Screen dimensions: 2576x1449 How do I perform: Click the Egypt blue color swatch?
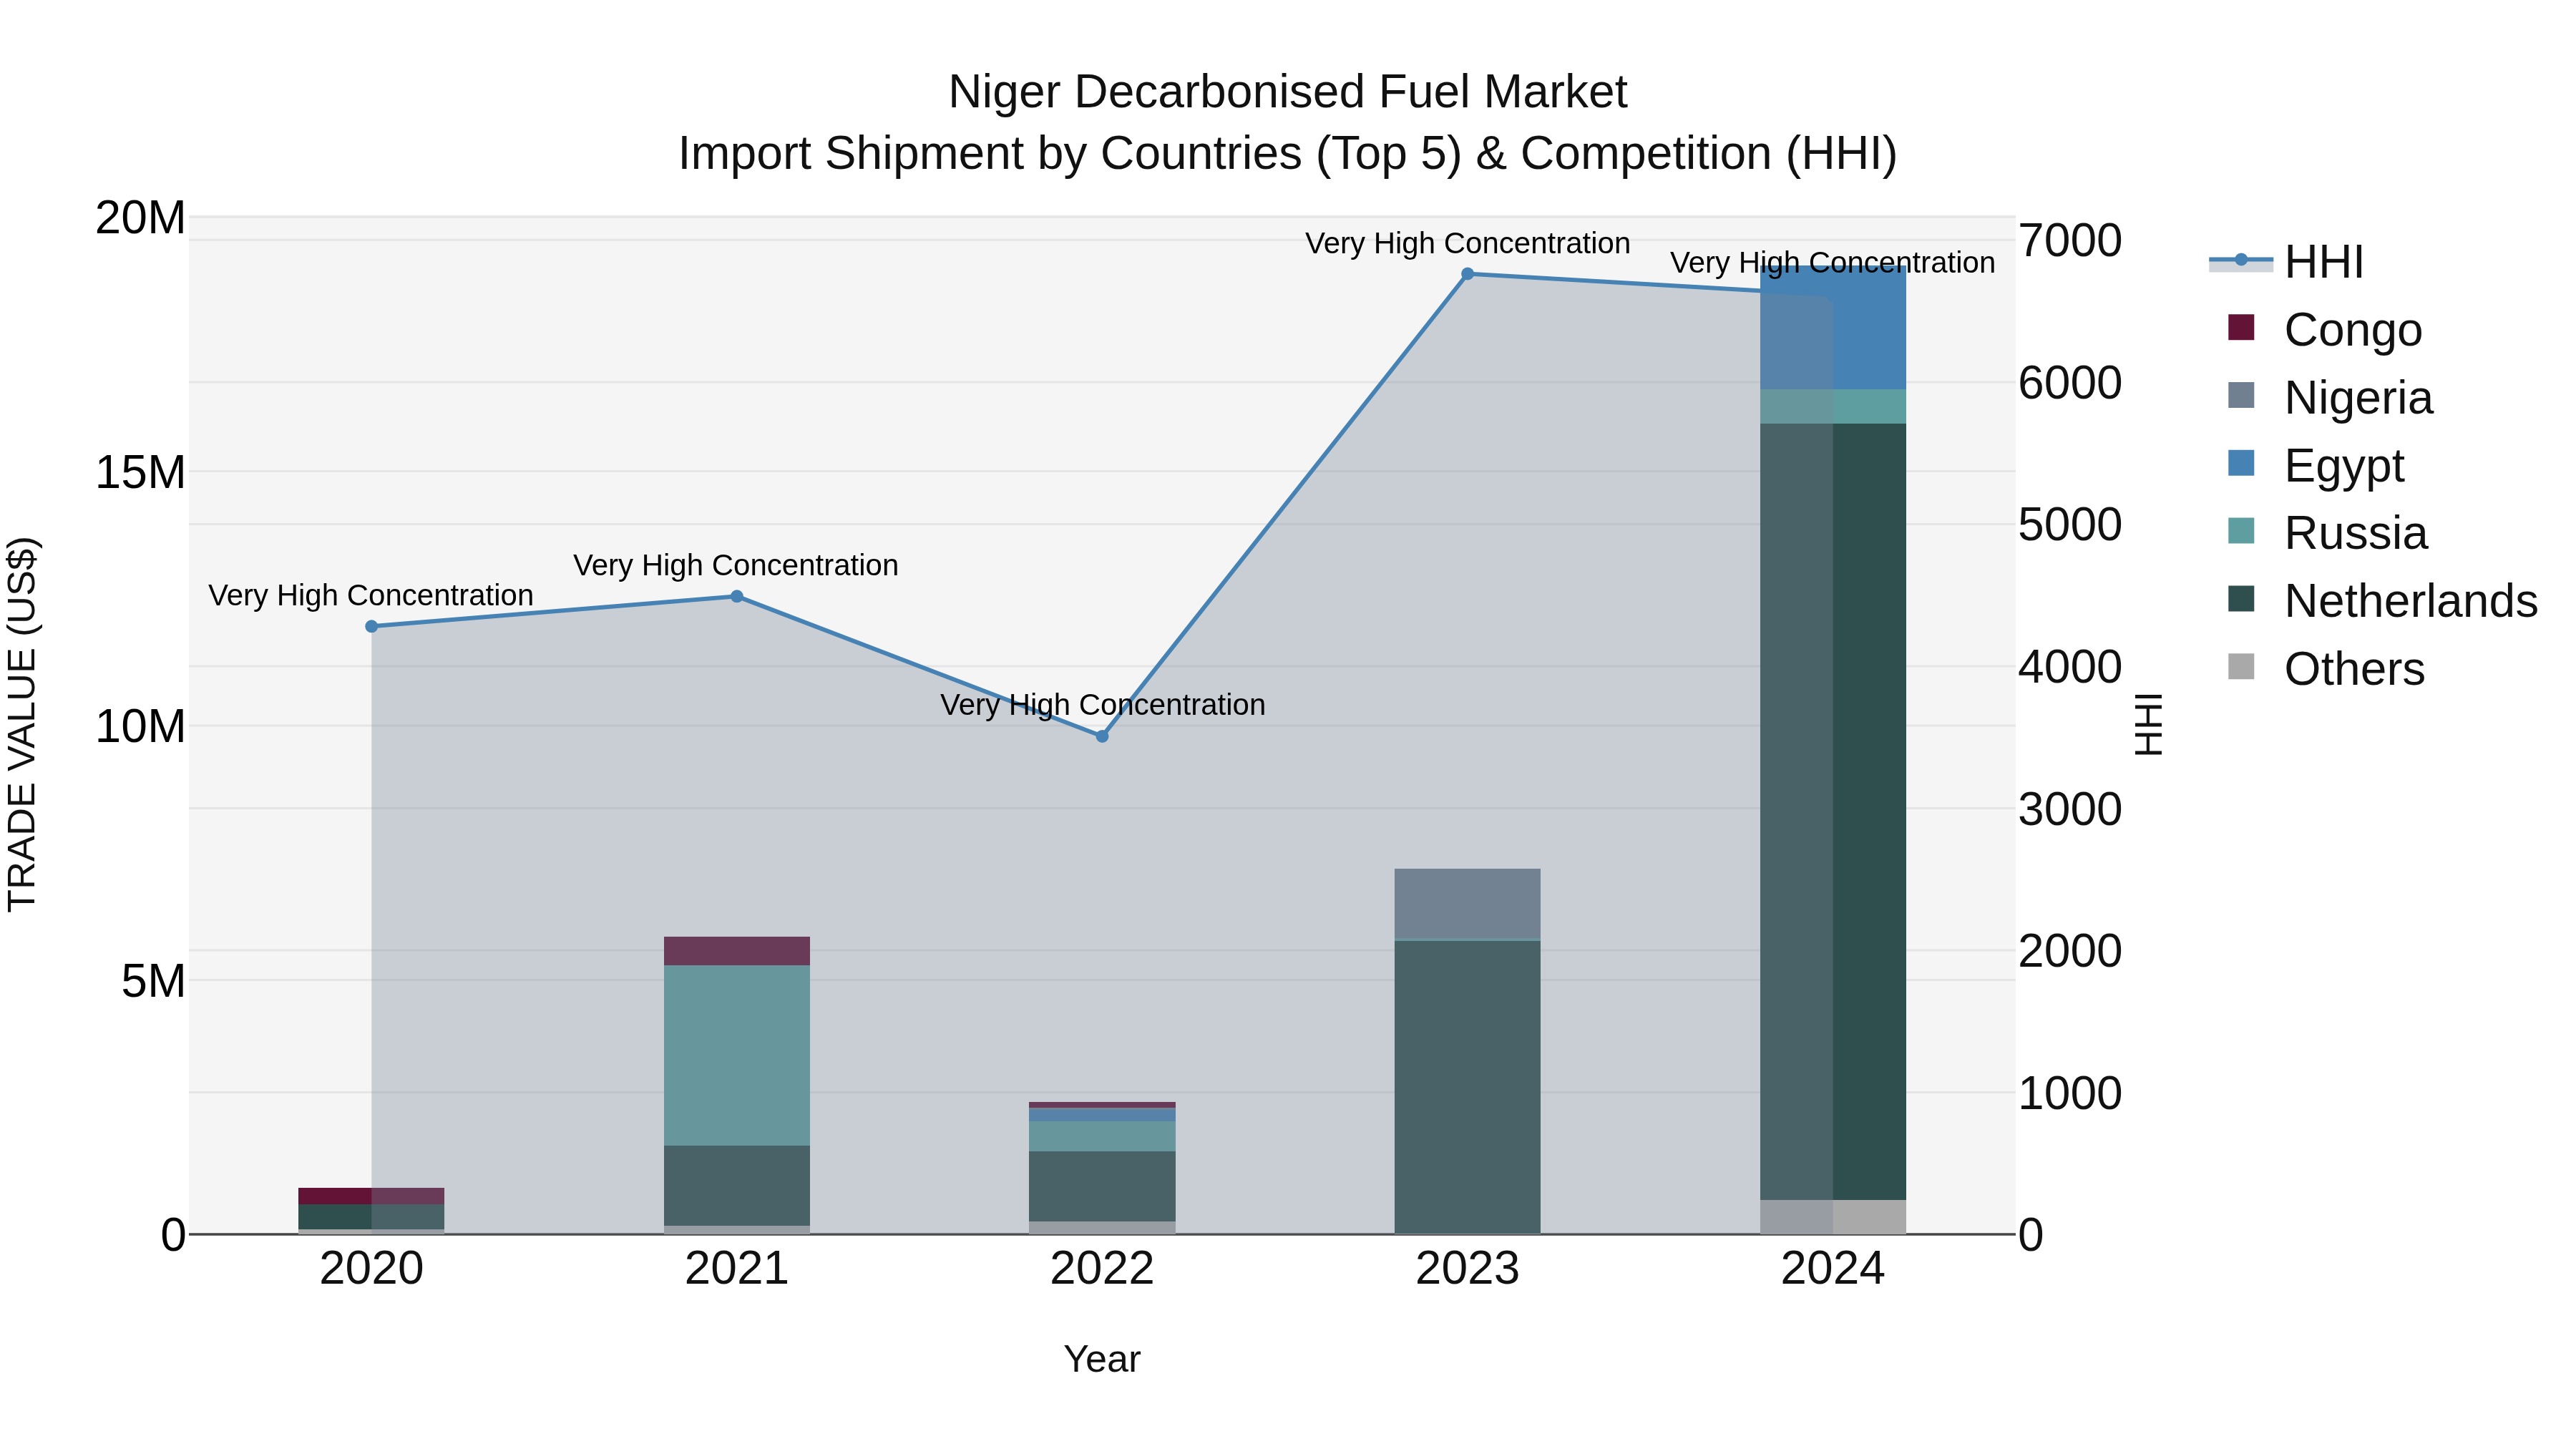(2241, 463)
